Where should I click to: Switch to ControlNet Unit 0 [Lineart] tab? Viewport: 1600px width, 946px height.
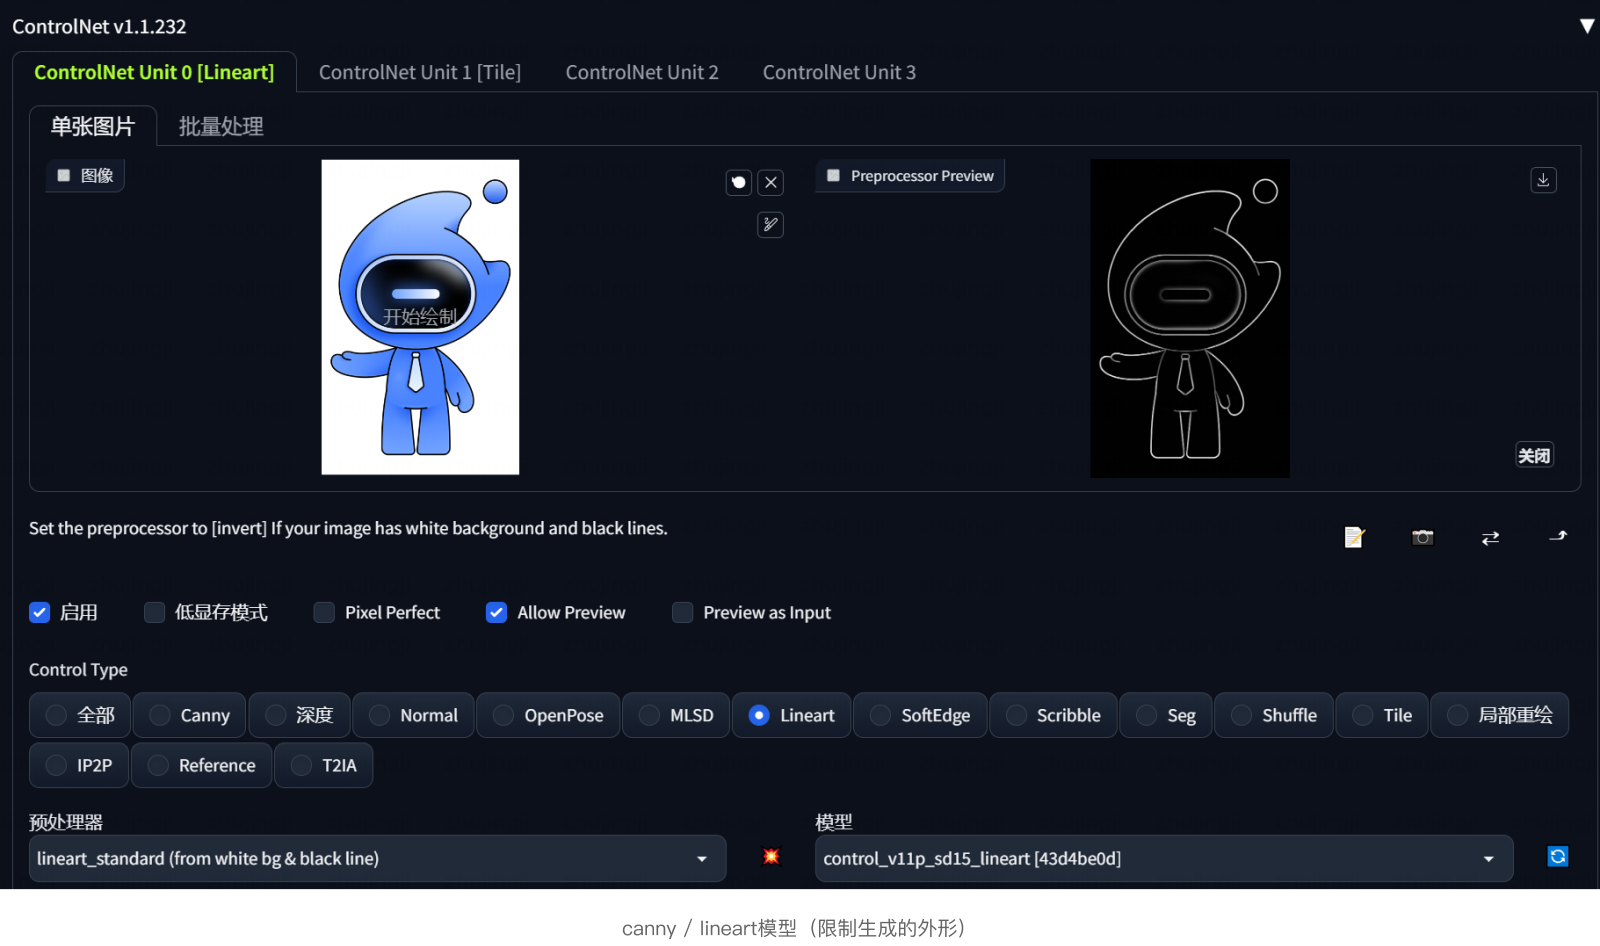coord(154,72)
